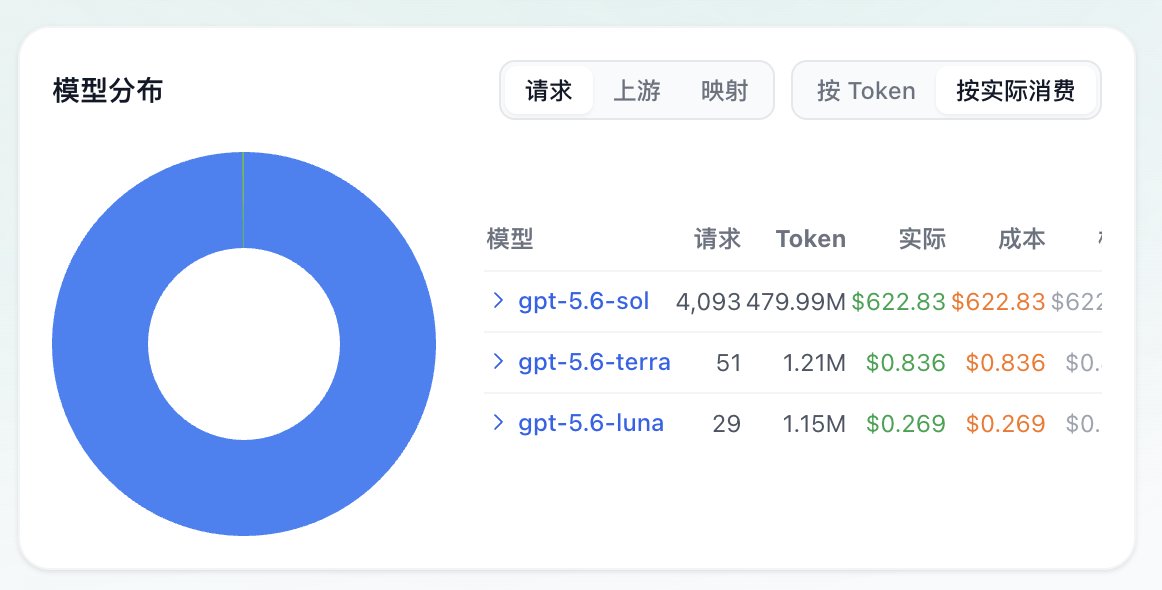Click the 1.15M token cell
This screenshot has height=590, width=1162.
point(814,423)
